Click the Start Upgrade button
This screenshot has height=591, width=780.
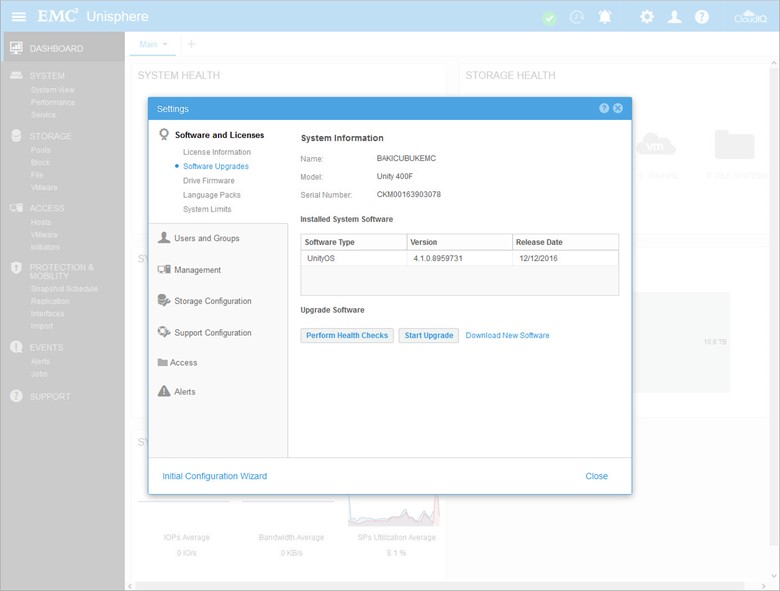click(x=429, y=335)
